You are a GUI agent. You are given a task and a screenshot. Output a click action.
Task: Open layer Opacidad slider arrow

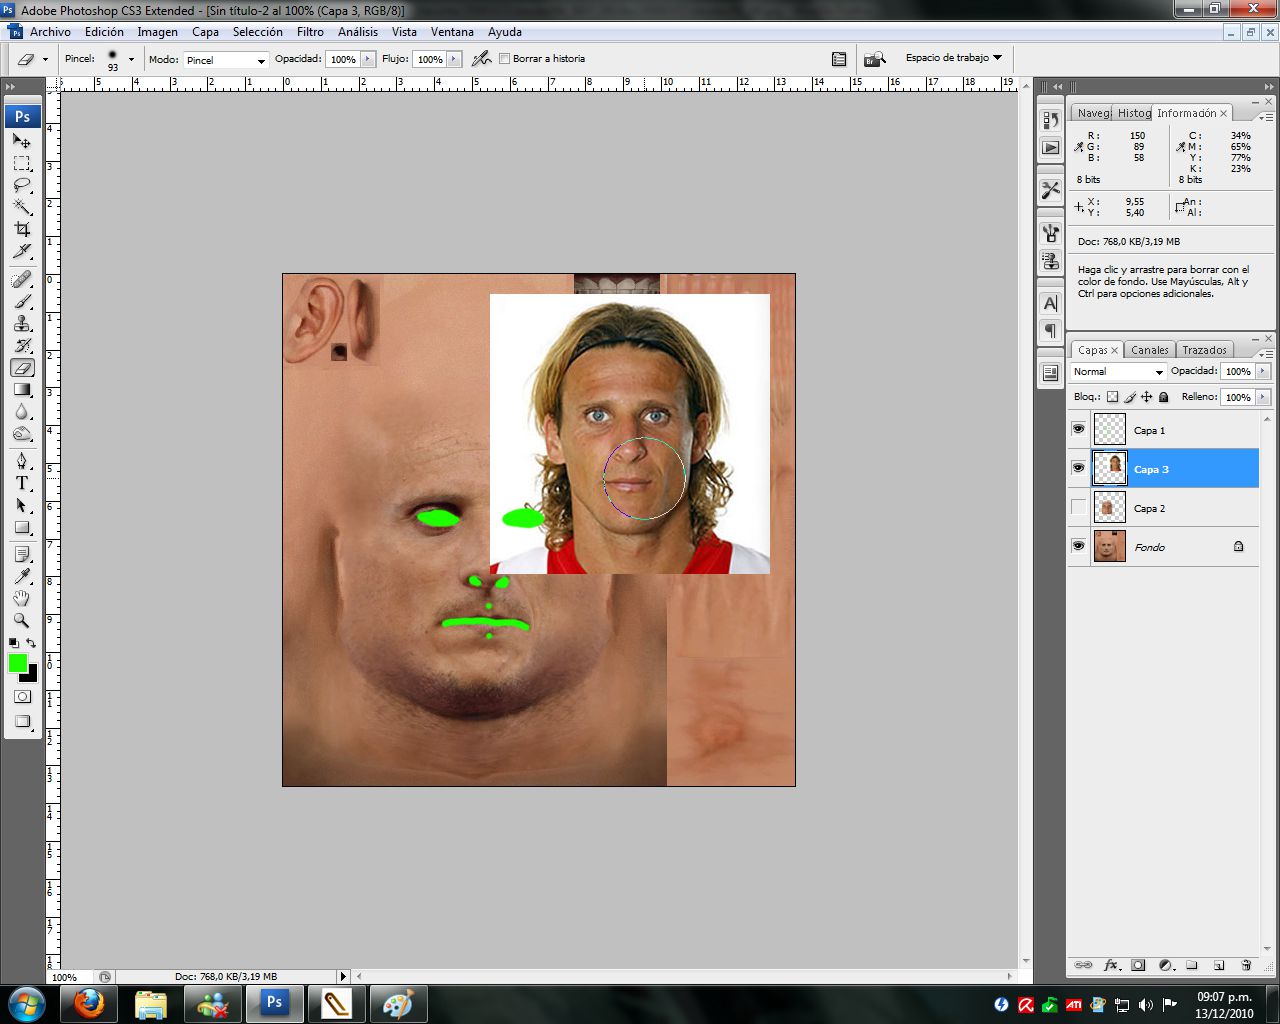1263,371
